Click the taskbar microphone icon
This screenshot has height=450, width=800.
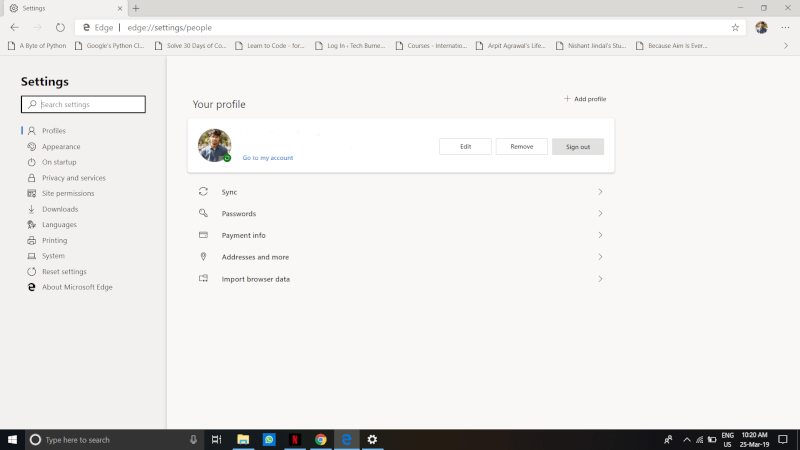click(193, 439)
